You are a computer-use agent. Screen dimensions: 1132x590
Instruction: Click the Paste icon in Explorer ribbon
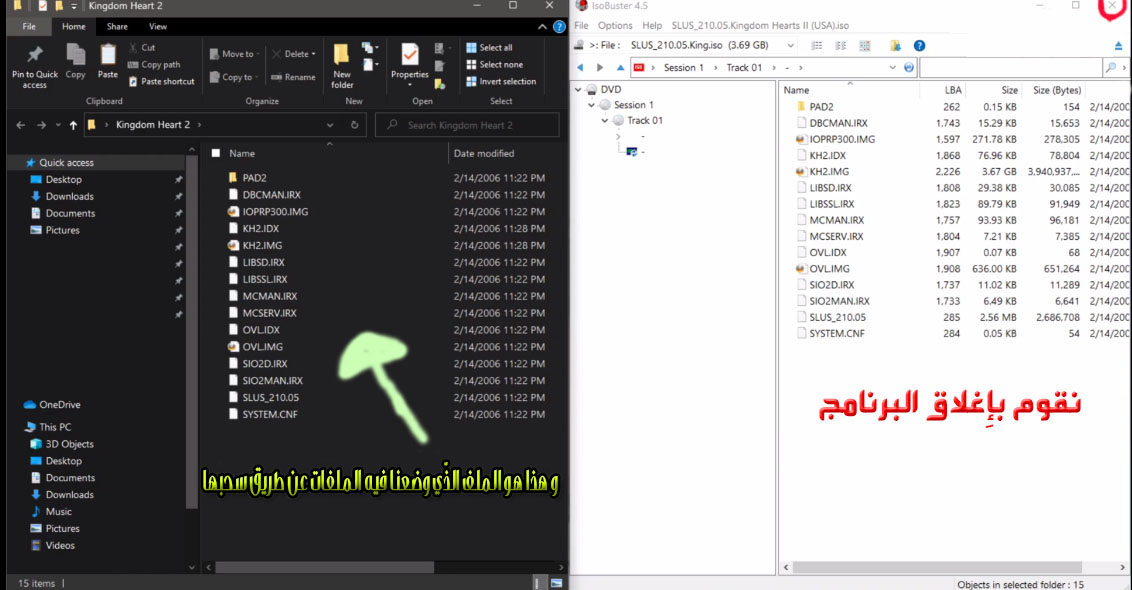tap(108, 61)
